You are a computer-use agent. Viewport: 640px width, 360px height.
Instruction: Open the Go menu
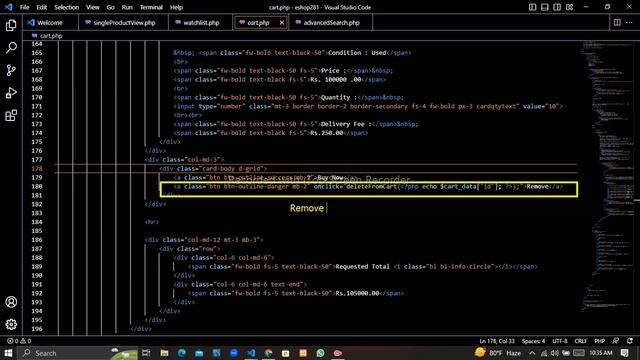coord(110,7)
